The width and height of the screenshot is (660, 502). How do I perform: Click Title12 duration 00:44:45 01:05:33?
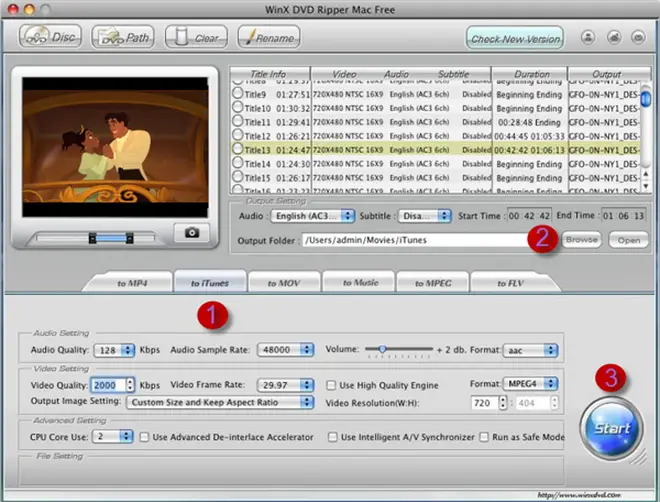click(529, 136)
